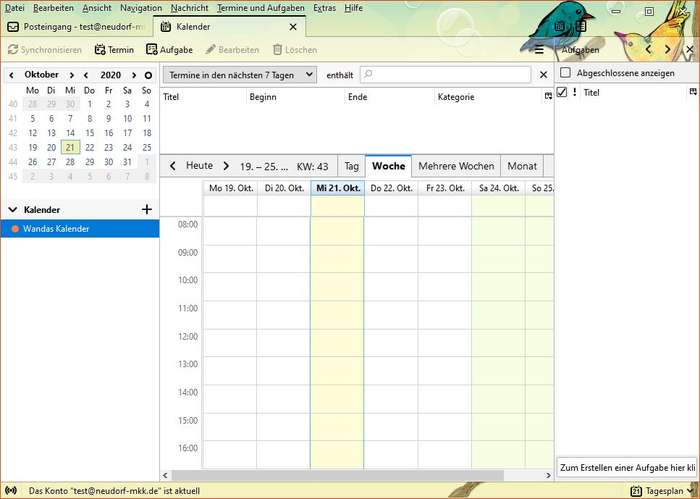The width and height of the screenshot is (700, 499).
Task: Click the completed checkbox column header in tasks
Action: click(x=562, y=92)
